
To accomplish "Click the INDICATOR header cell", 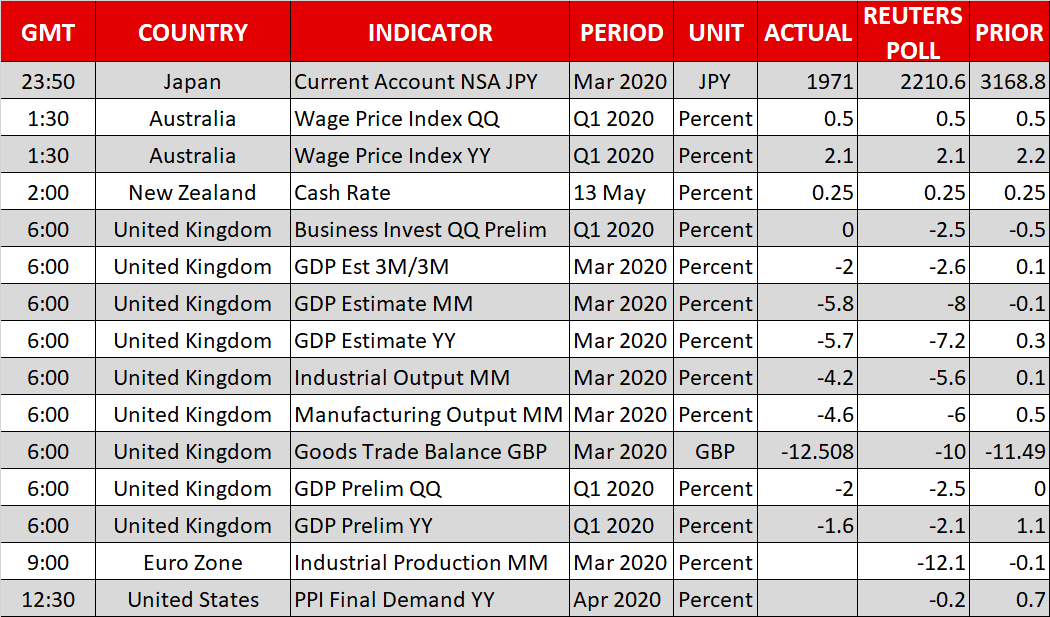I will (x=430, y=33).
